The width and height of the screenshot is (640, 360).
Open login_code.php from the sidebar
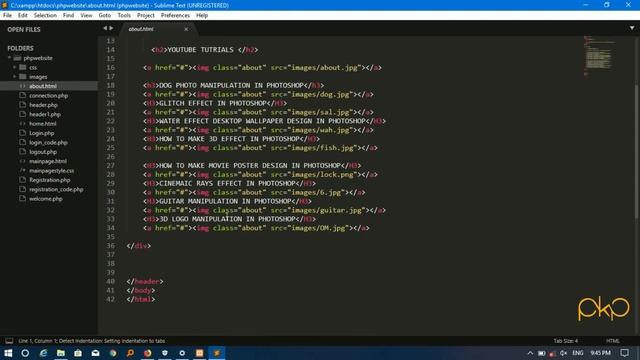point(48,142)
